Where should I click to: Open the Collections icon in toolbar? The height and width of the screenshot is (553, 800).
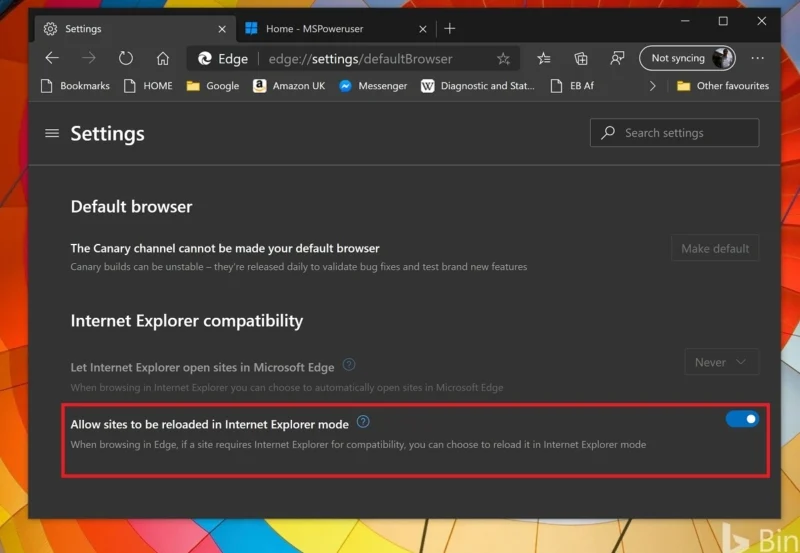point(581,58)
